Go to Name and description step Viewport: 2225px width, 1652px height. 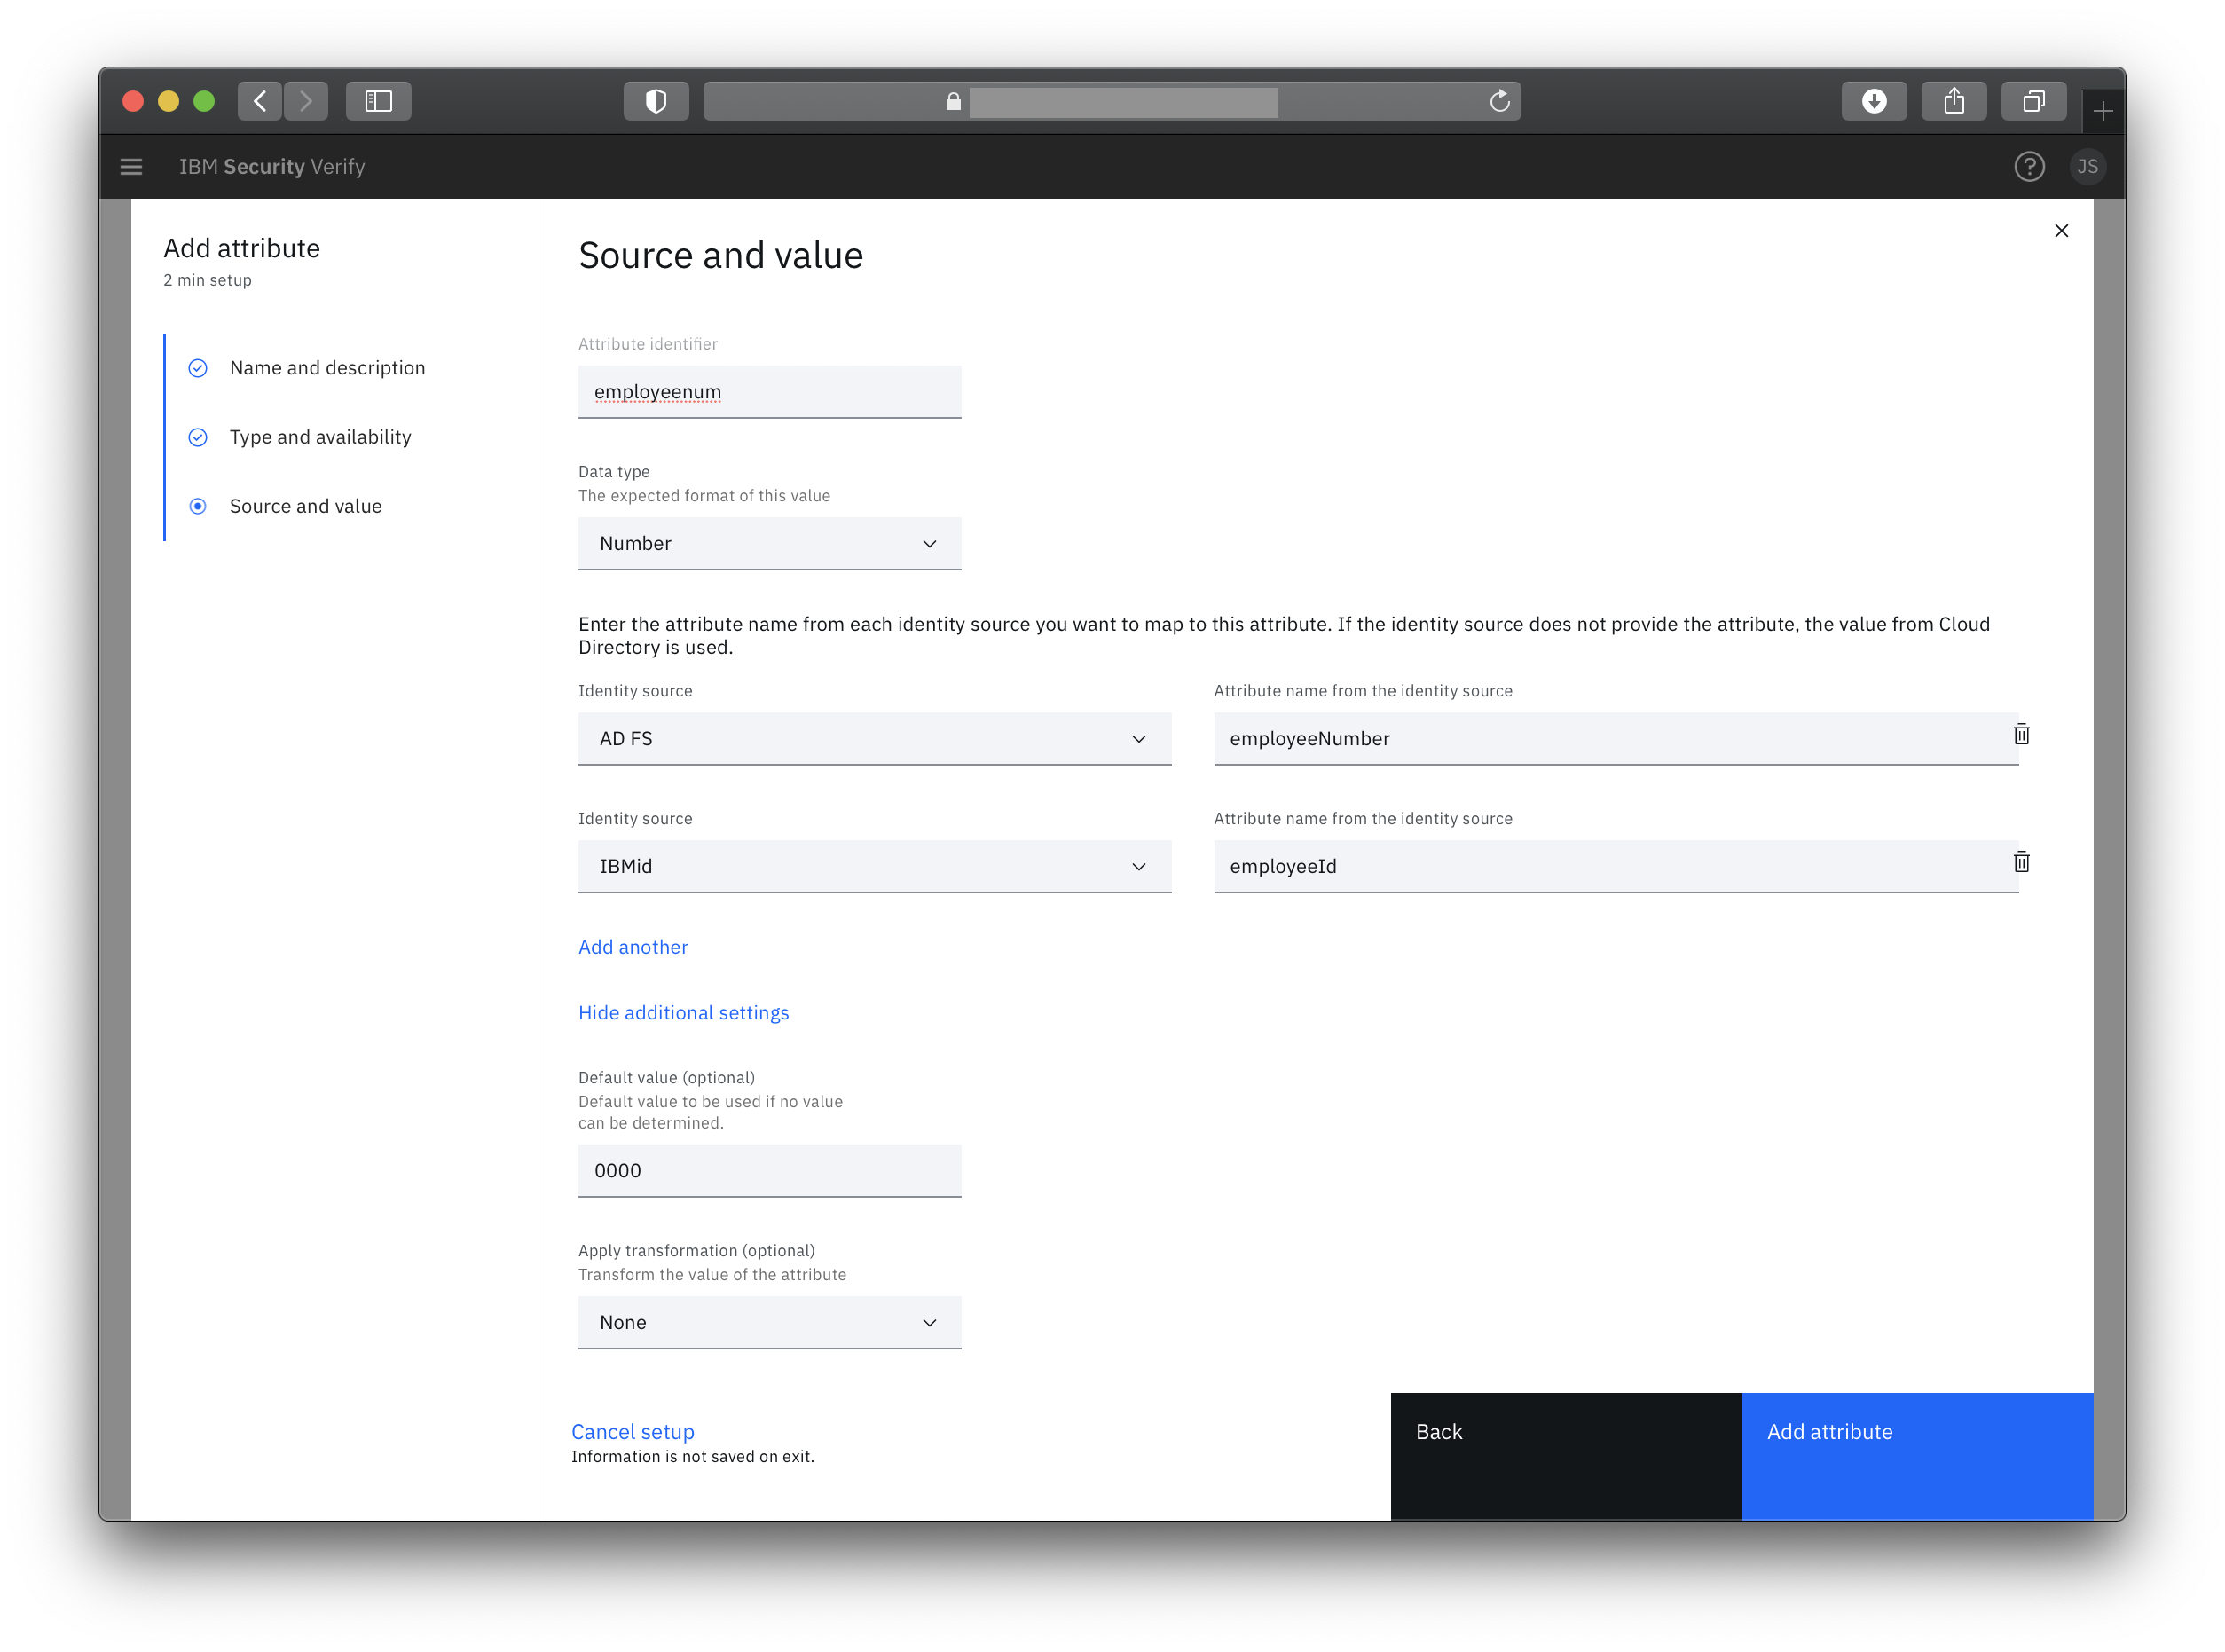tap(327, 368)
